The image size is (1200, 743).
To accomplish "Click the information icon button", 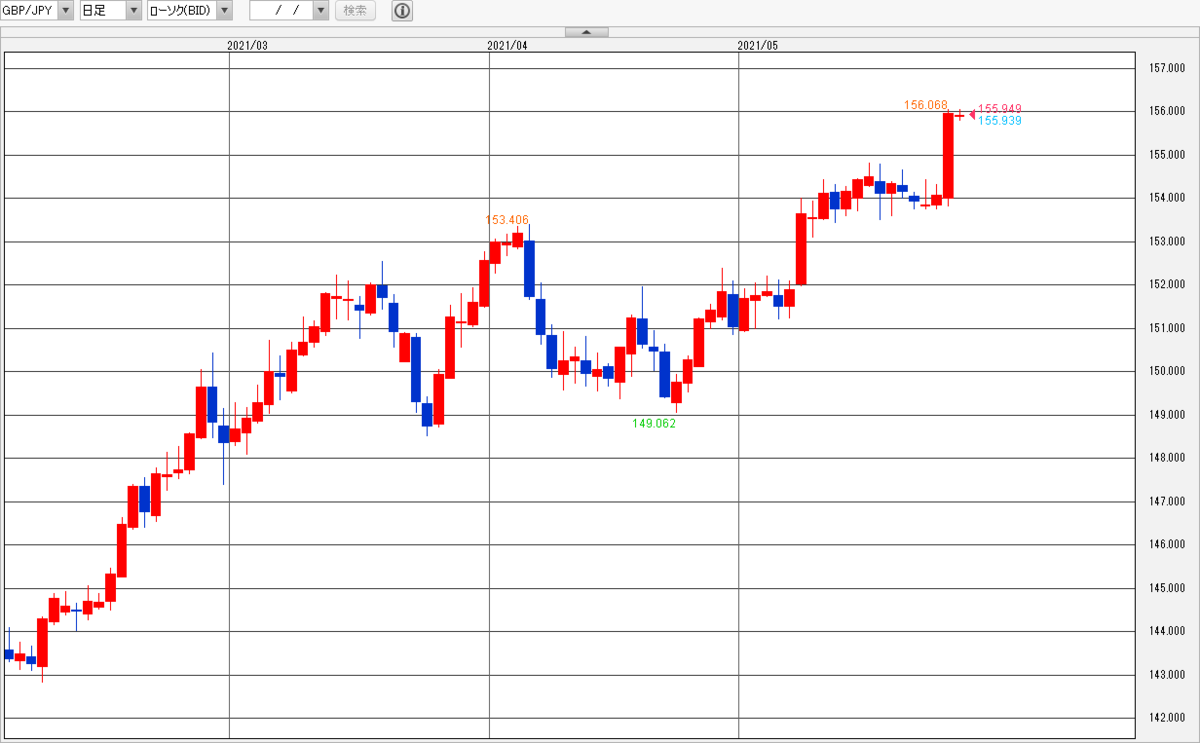I will click(402, 11).
